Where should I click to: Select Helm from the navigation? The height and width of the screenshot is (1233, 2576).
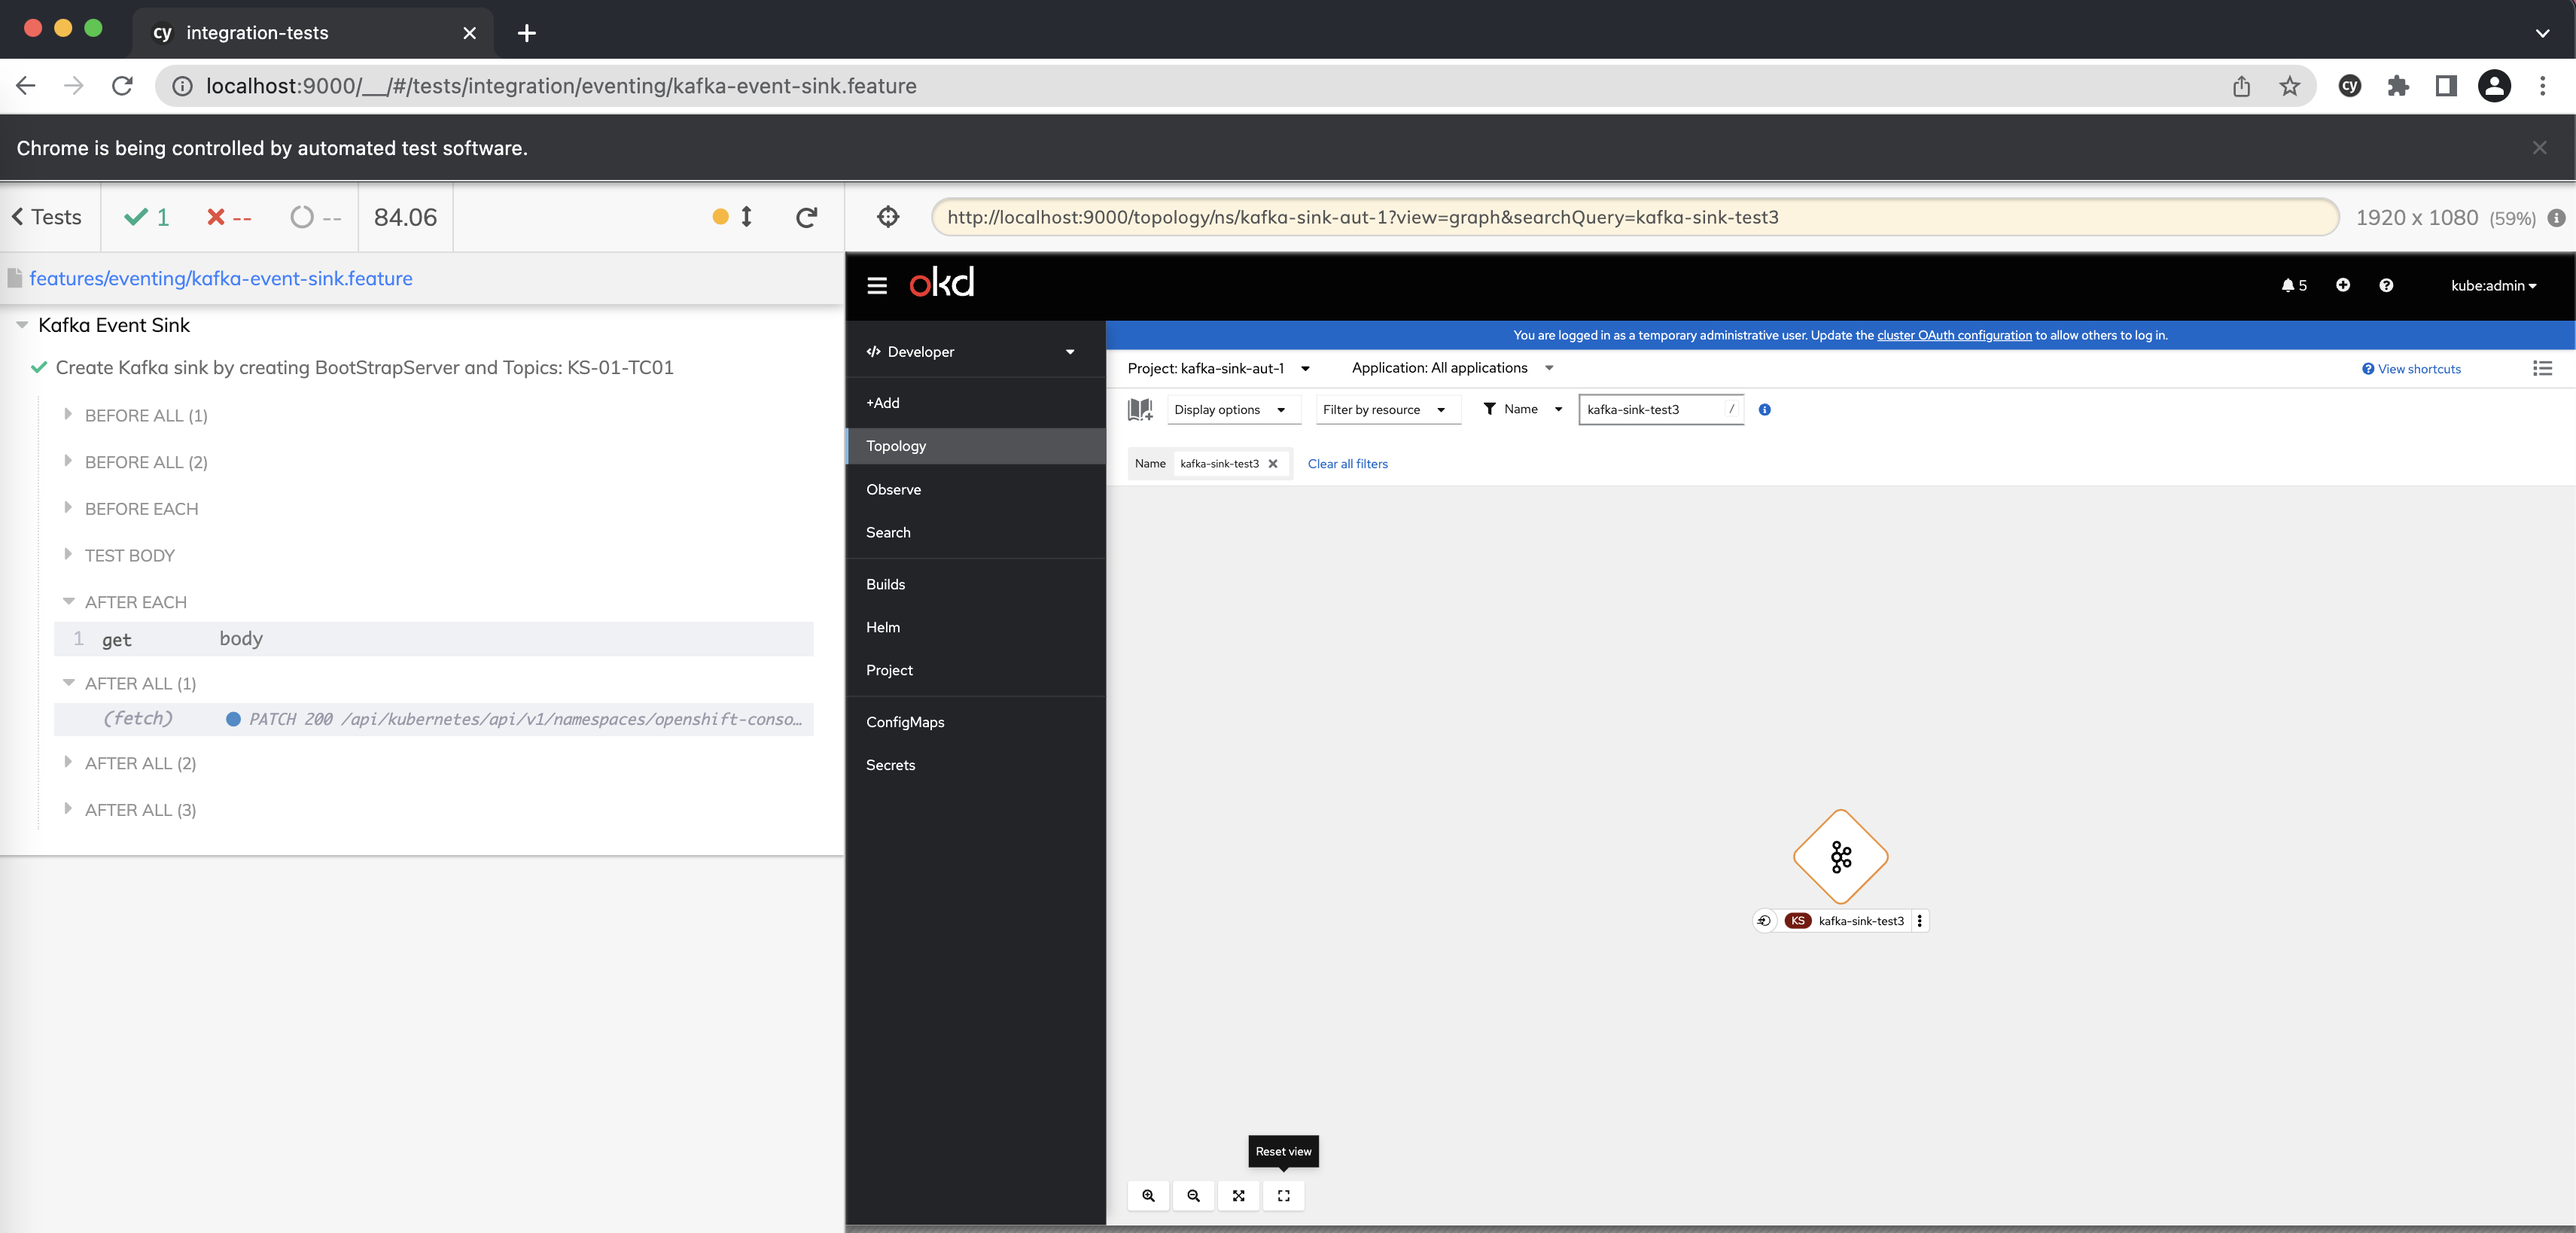pyautogui.click(x=882, y=627)
